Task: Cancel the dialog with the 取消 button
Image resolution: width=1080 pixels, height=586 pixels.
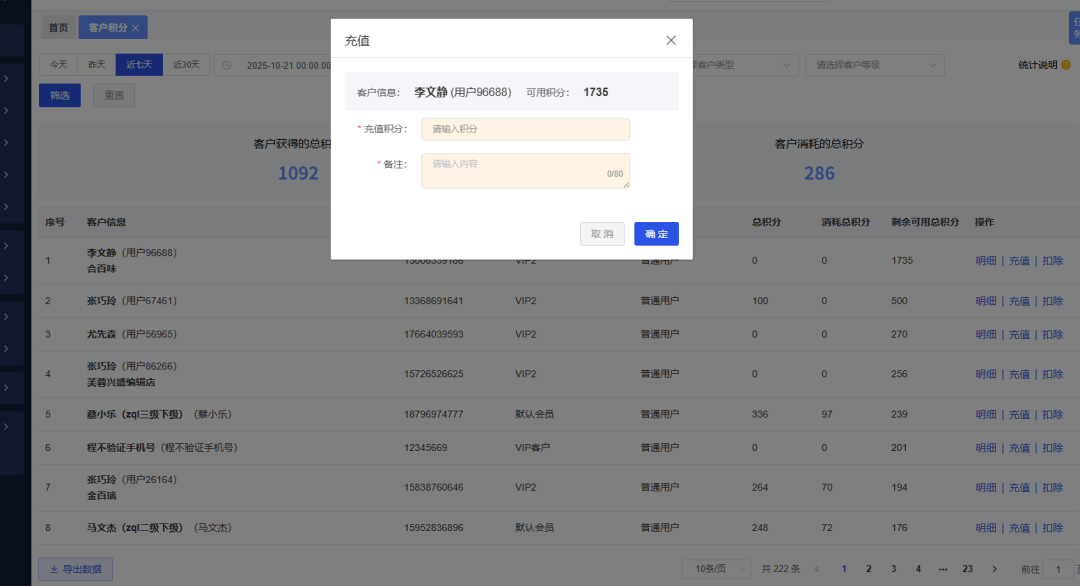Action: click(602, 233)
